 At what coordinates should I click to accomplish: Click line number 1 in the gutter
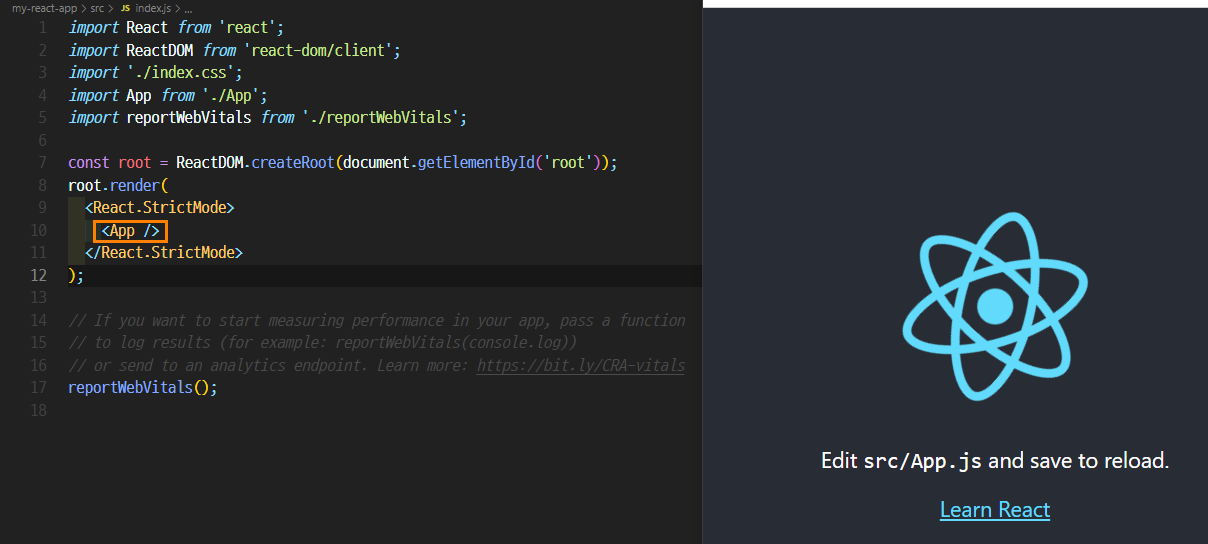[x=42, y=27]
